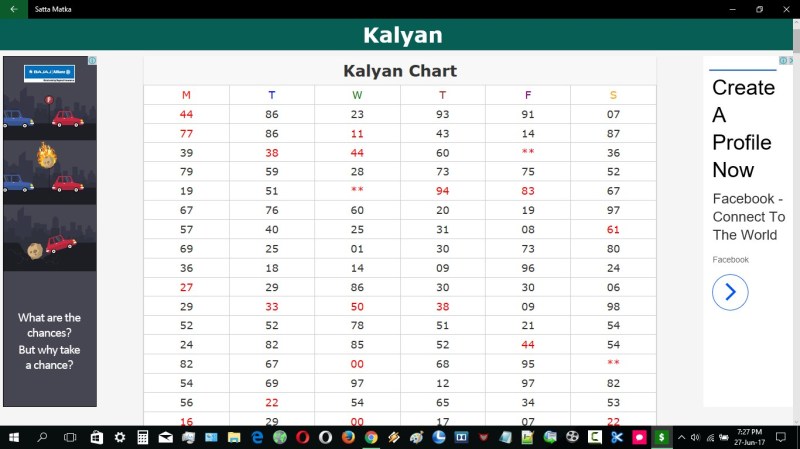Open Windows Store from the taskbar
800x449 pixels.
coord(96,437)
